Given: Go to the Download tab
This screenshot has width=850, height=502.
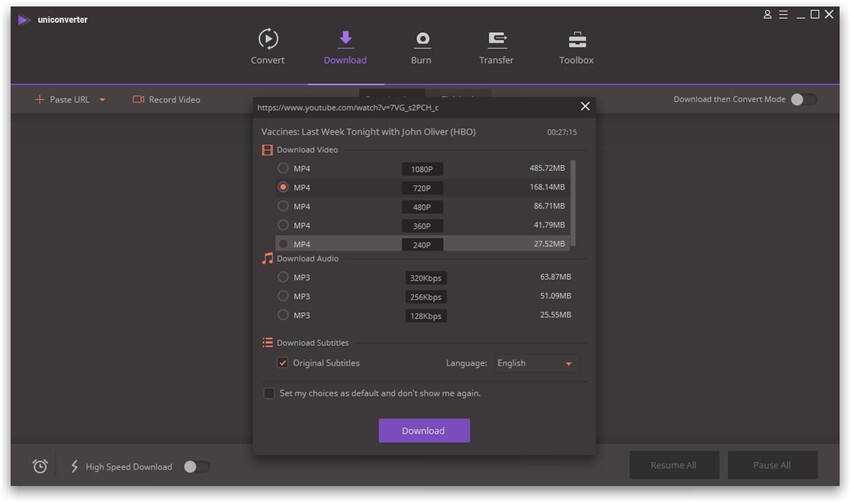Looking at the screenshot, I should pos(345,47).
